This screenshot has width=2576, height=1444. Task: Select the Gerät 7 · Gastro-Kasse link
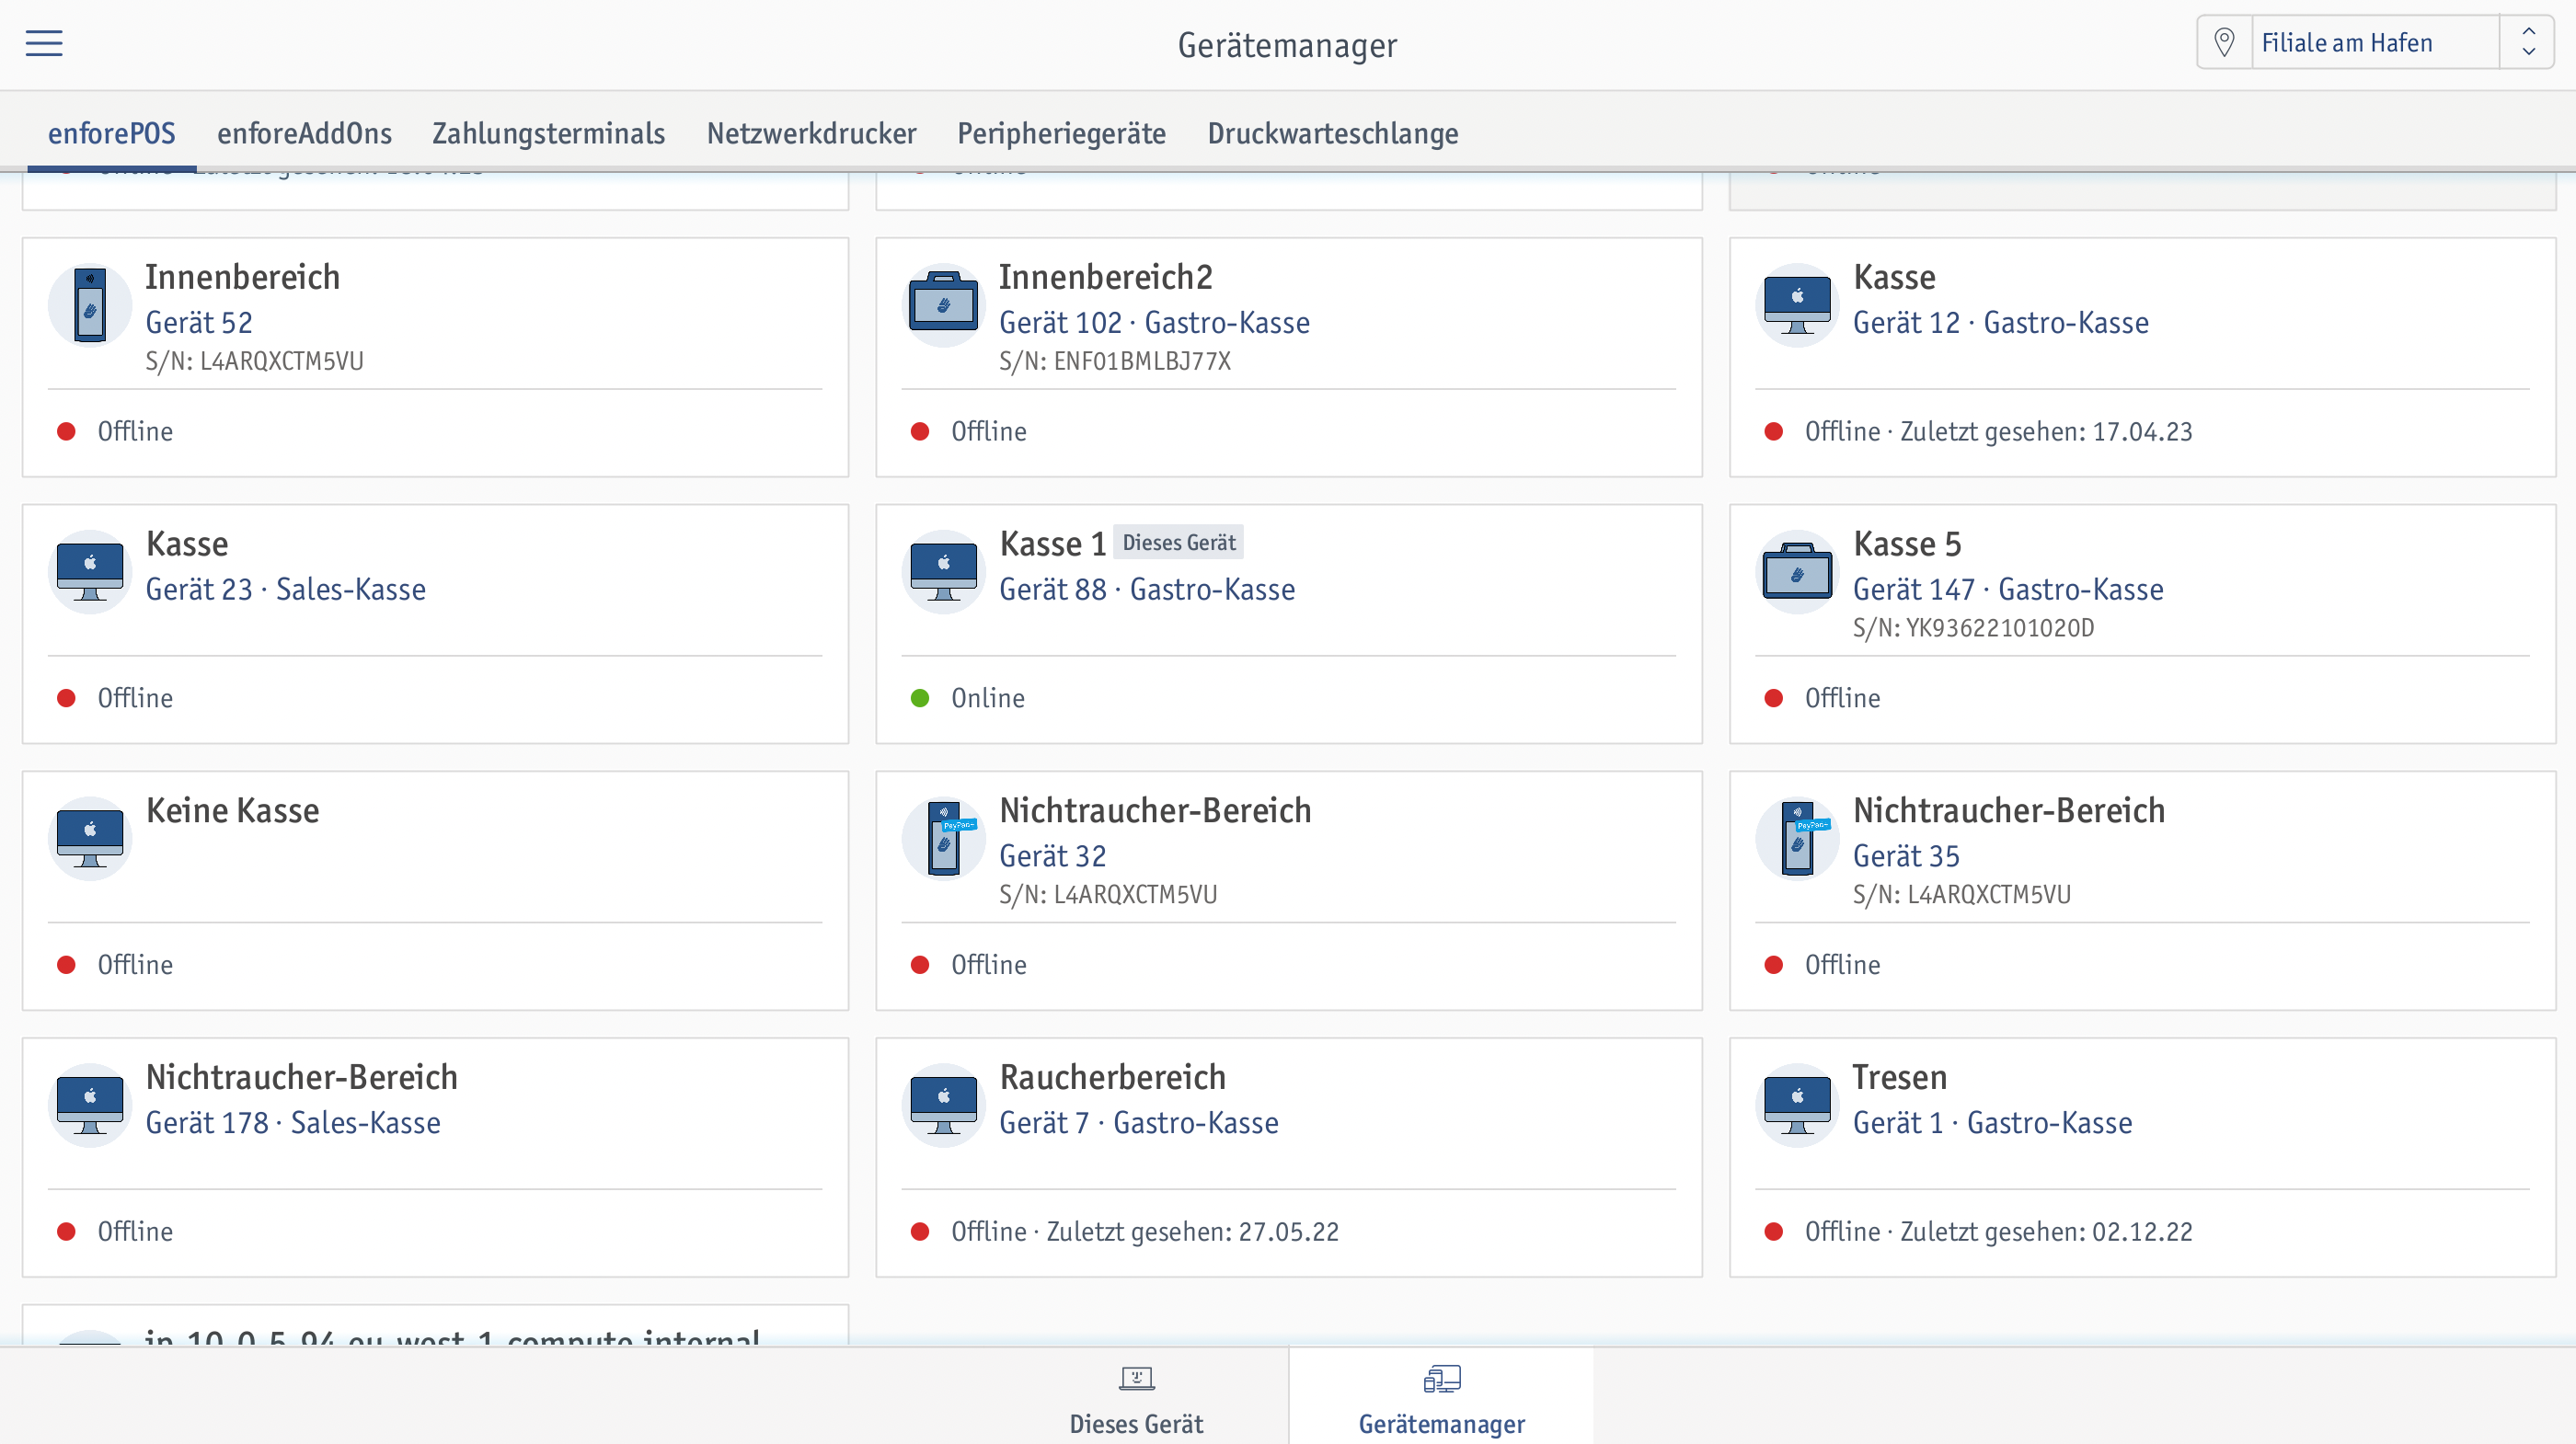pos(1139,1123)
